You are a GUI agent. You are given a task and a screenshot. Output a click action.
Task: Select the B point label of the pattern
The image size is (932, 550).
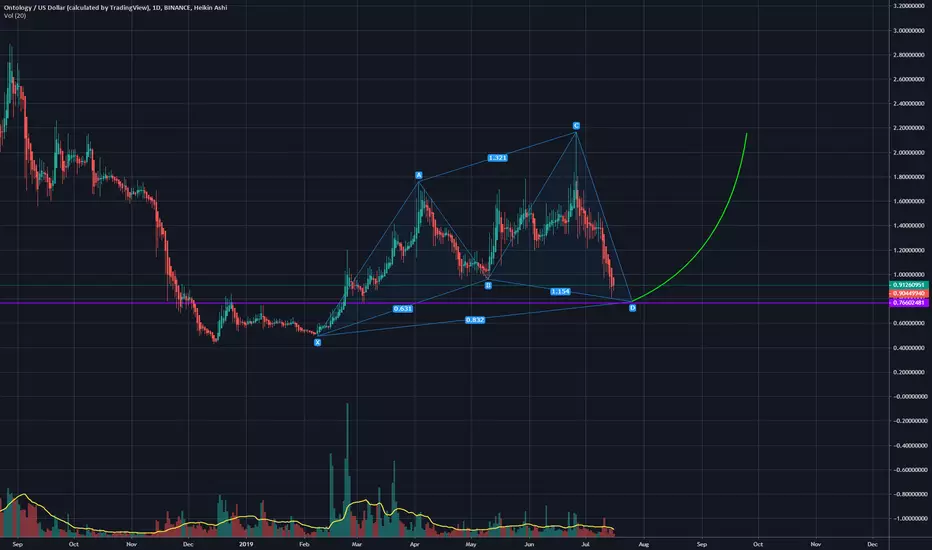[488, 285]
